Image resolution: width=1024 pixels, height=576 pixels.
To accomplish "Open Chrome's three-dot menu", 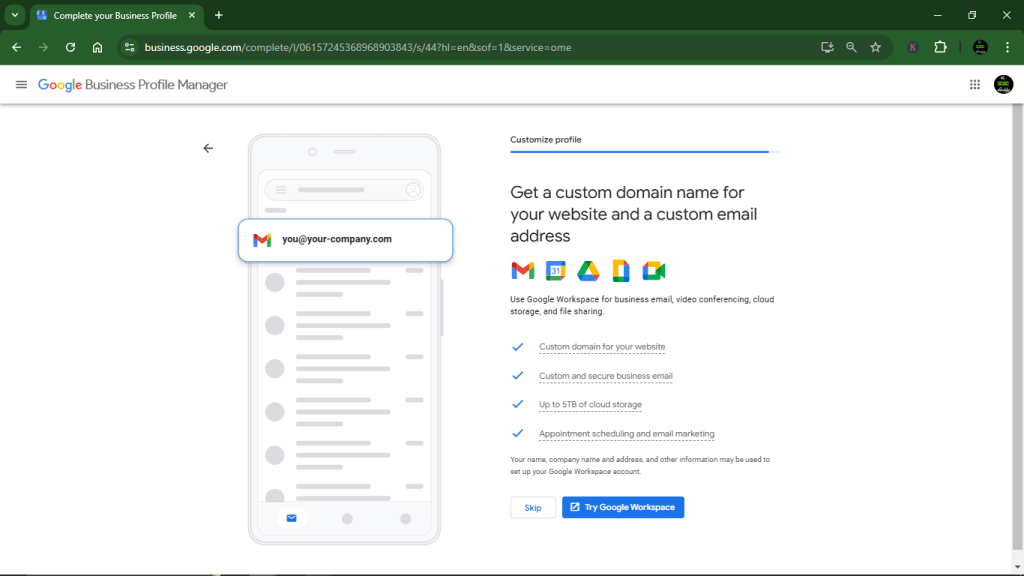I will tap(1005, 46).
